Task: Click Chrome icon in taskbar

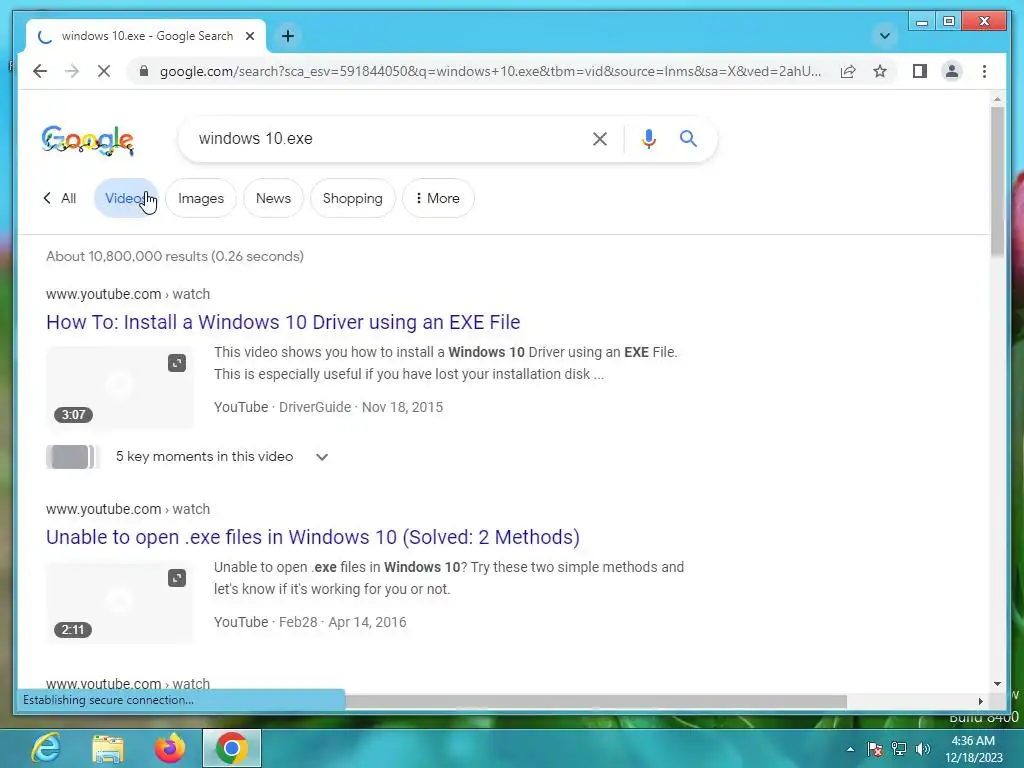Action: [231, 748]
